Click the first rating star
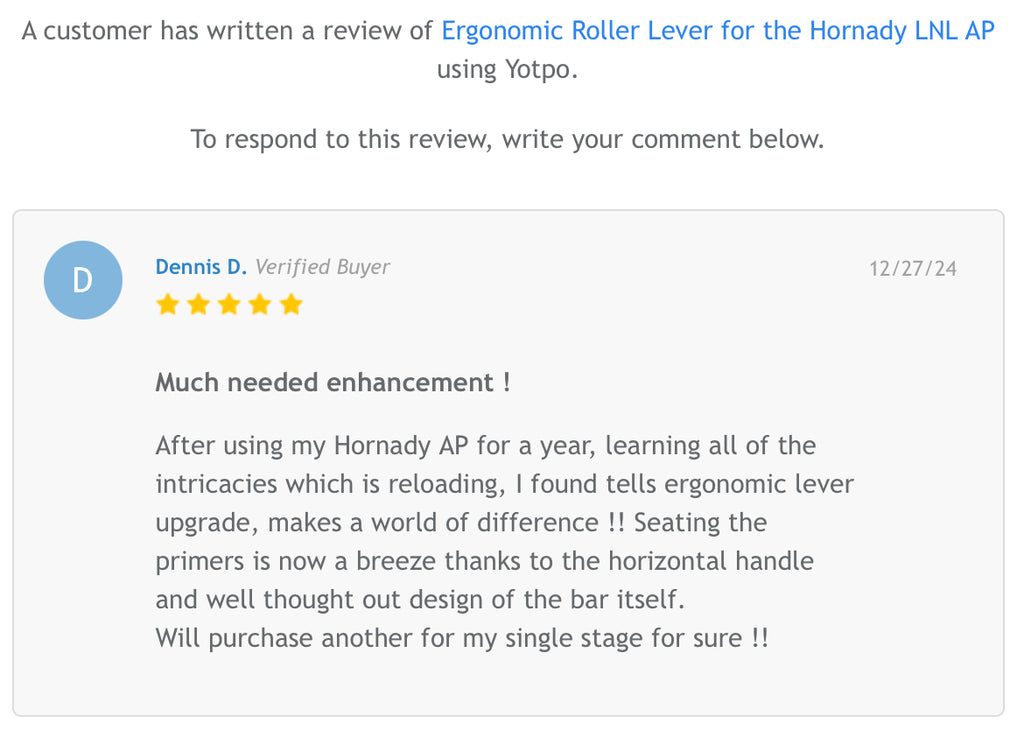The height and width of the screenshot is (744, 1024). coord(168,305)
